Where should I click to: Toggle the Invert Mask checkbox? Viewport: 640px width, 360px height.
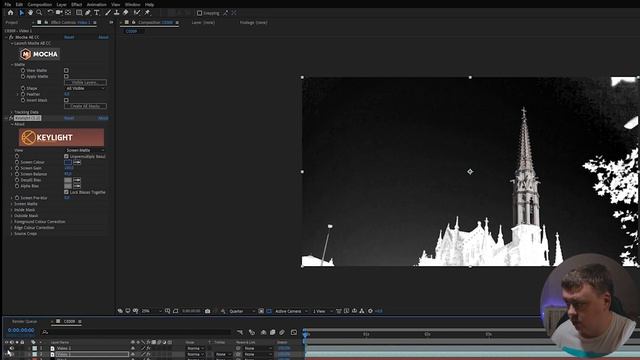[x=66, y=100]
